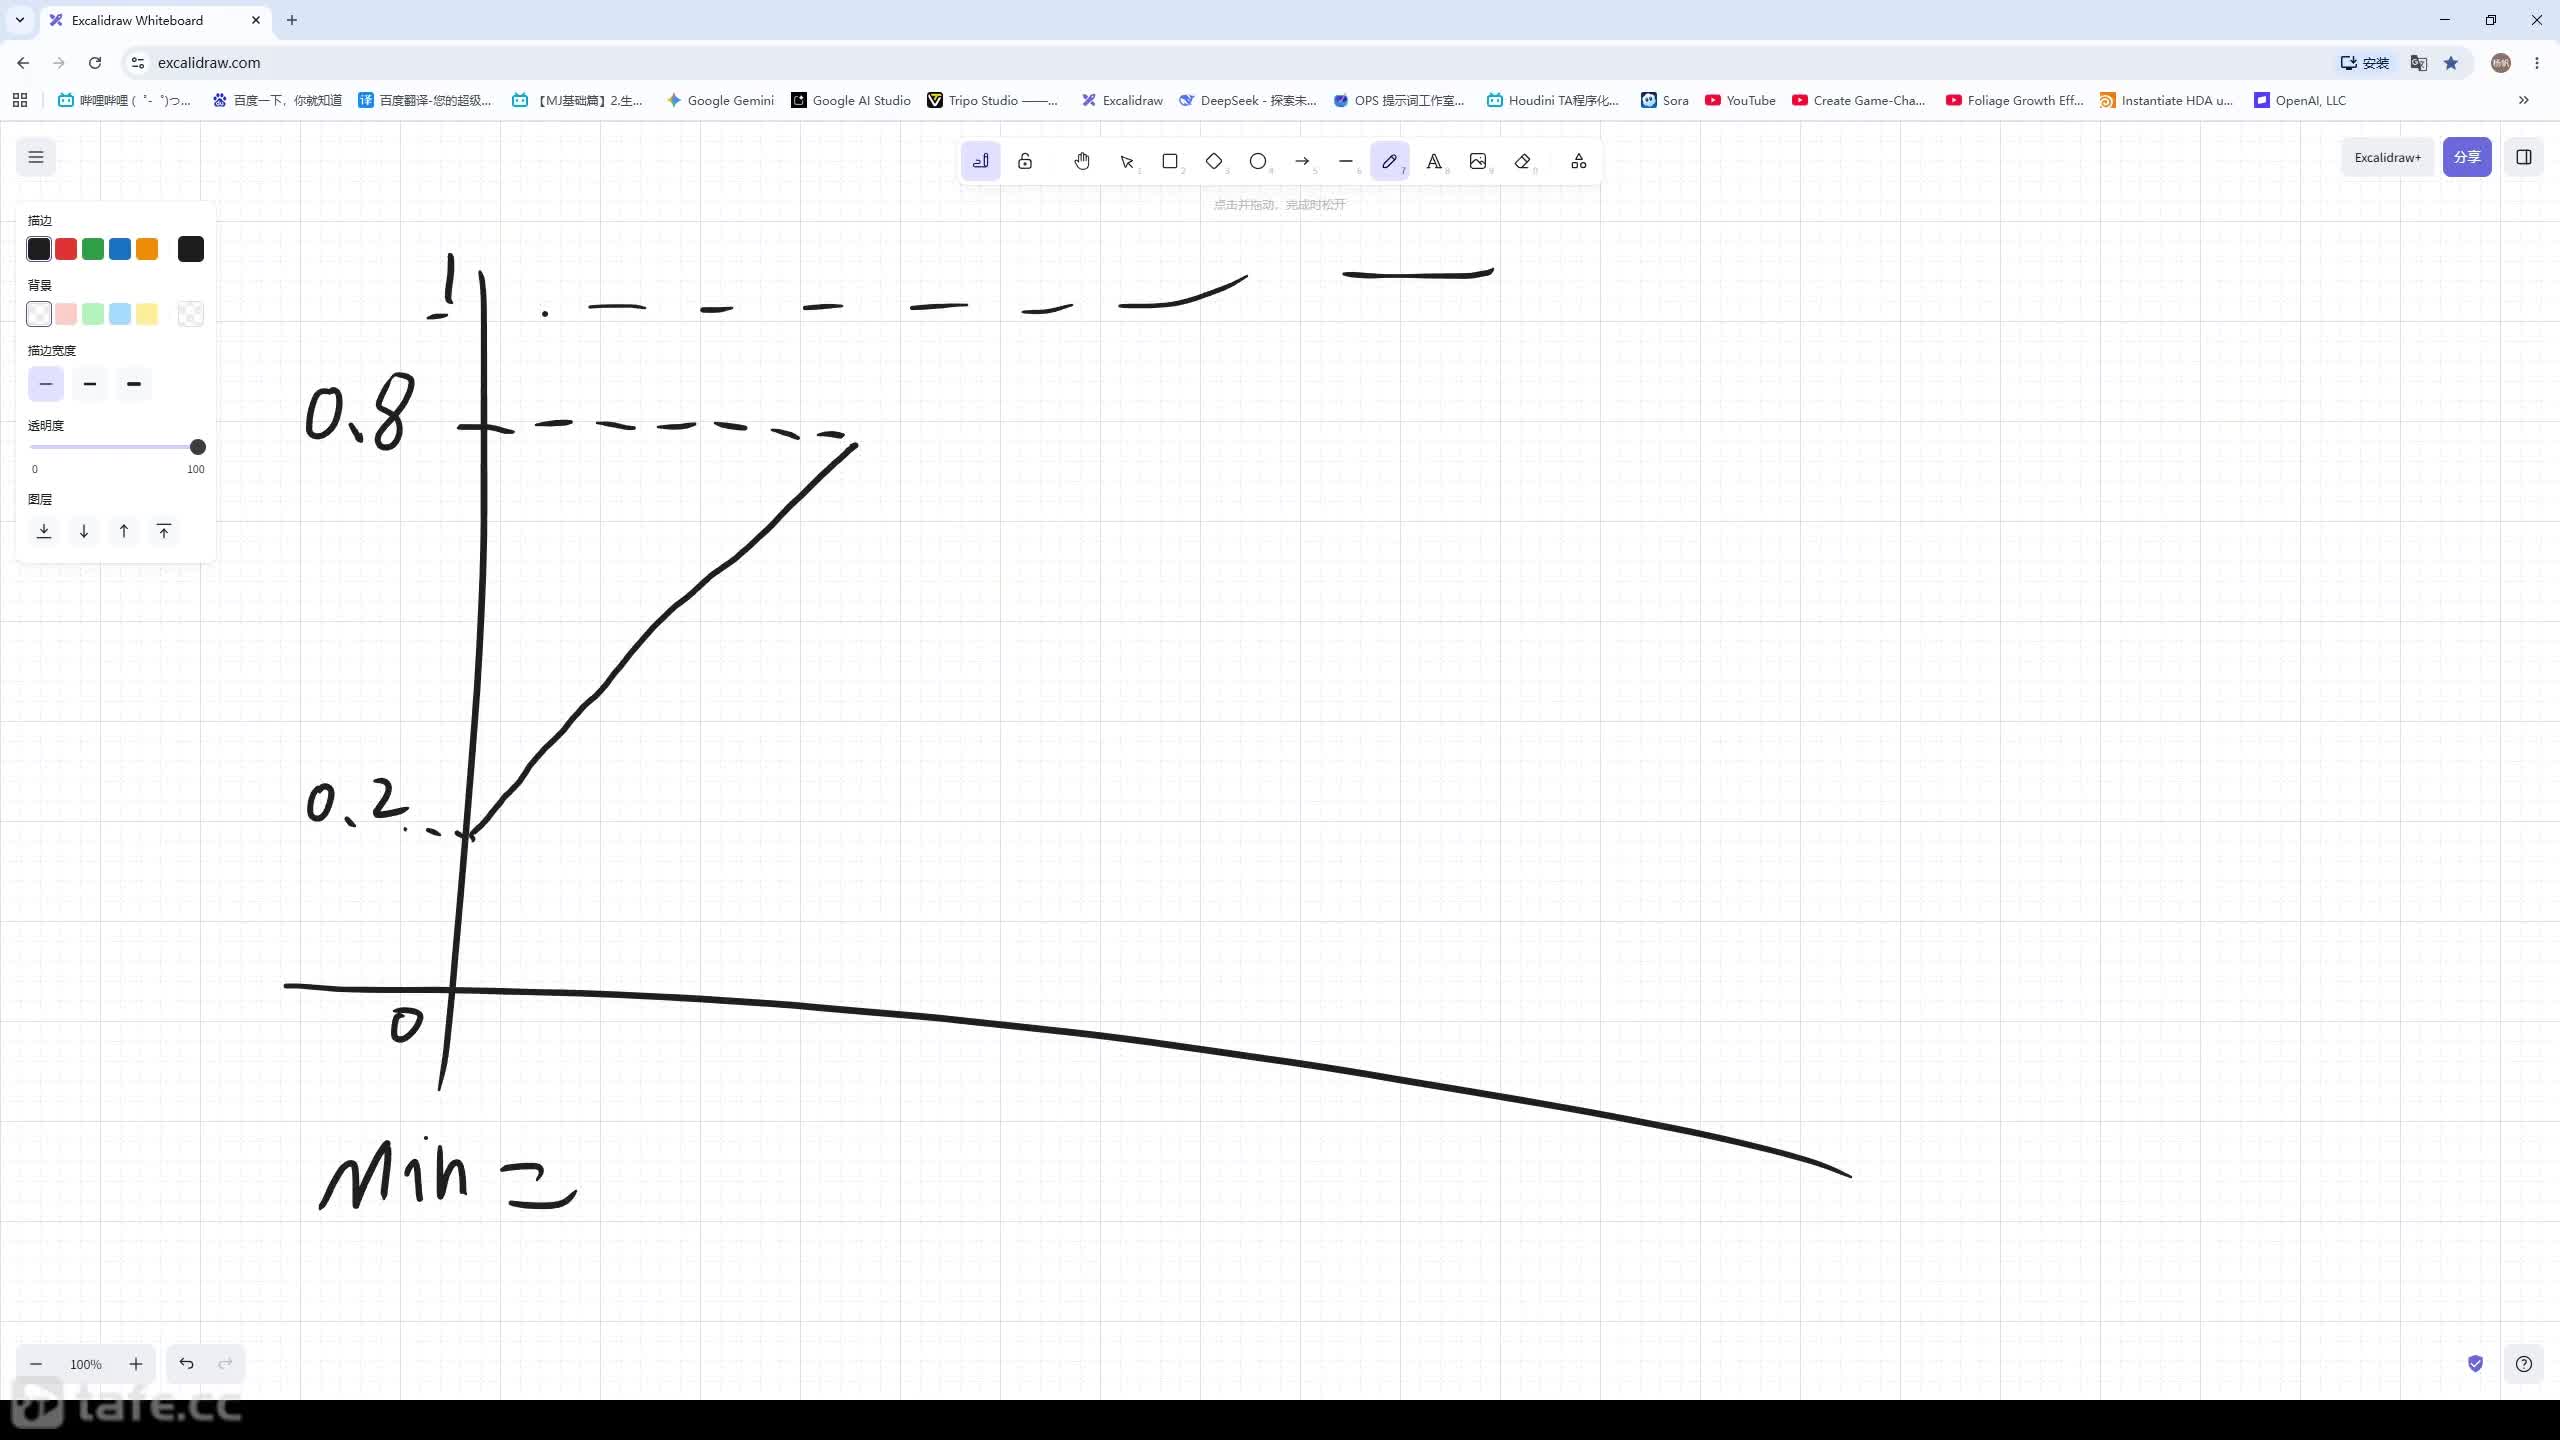Select the Diamond shape tool
Image resolution: width=2560 pixels, height=1440 pixels.
(1214, 161)
